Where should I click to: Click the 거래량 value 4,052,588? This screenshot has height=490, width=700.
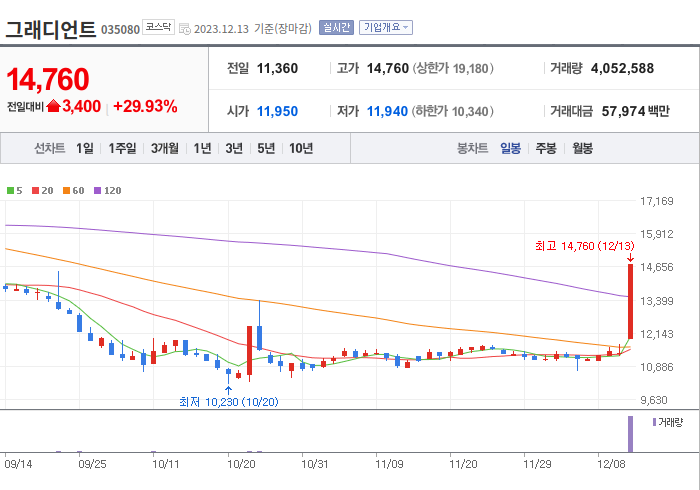pyautogui.click(x=622, y=68)
